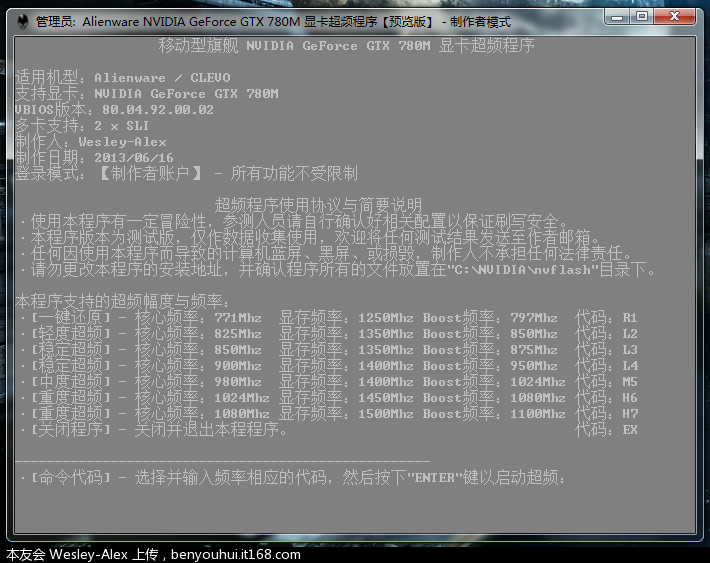Click the '[中度超频]' medium overclock row label
This screenshot has width=710, height=563.
[71, 381]
